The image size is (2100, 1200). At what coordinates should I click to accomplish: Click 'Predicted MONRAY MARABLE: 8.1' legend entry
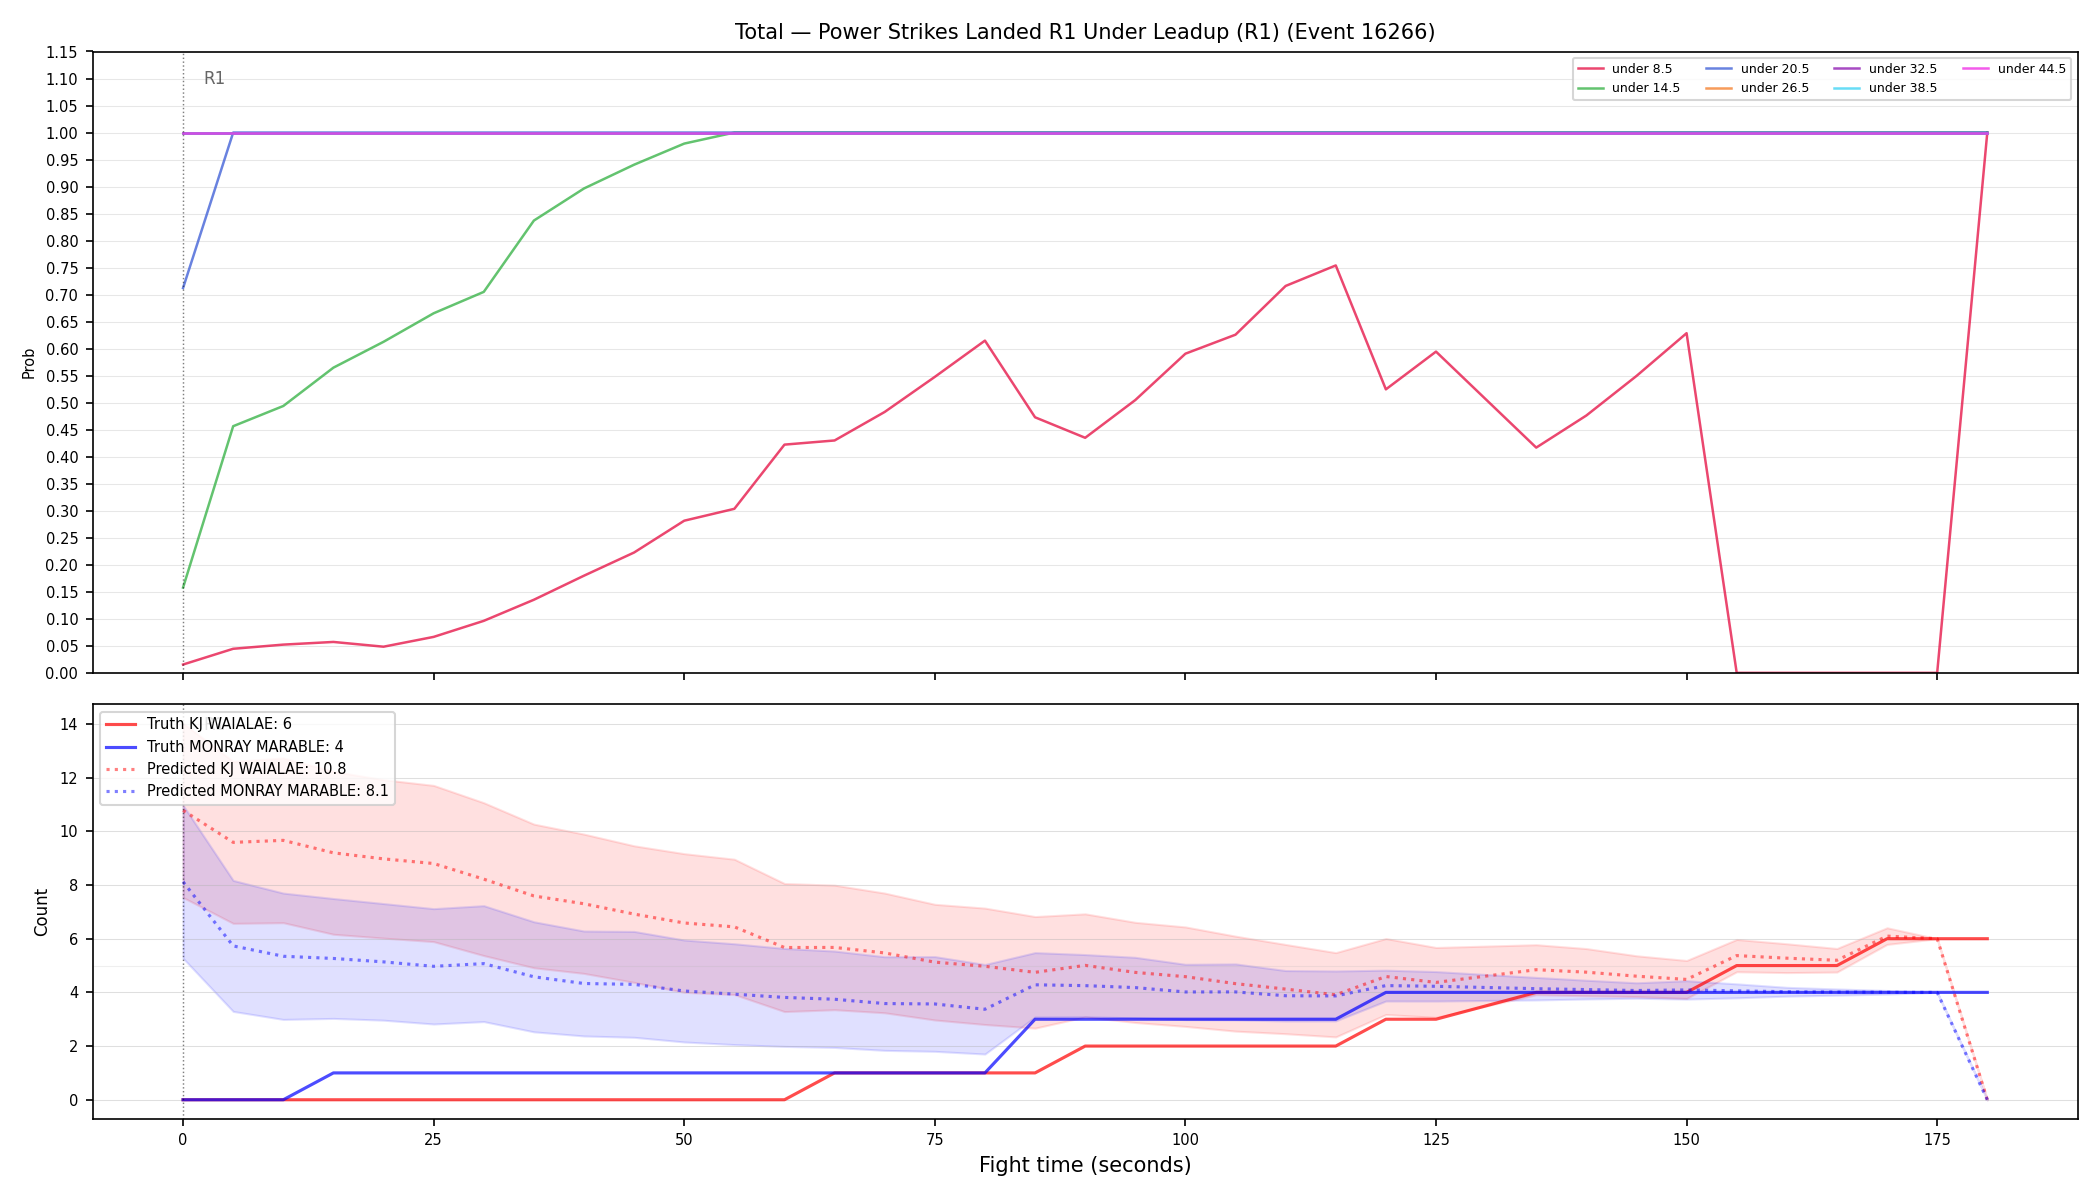click(x=247, y=791)
